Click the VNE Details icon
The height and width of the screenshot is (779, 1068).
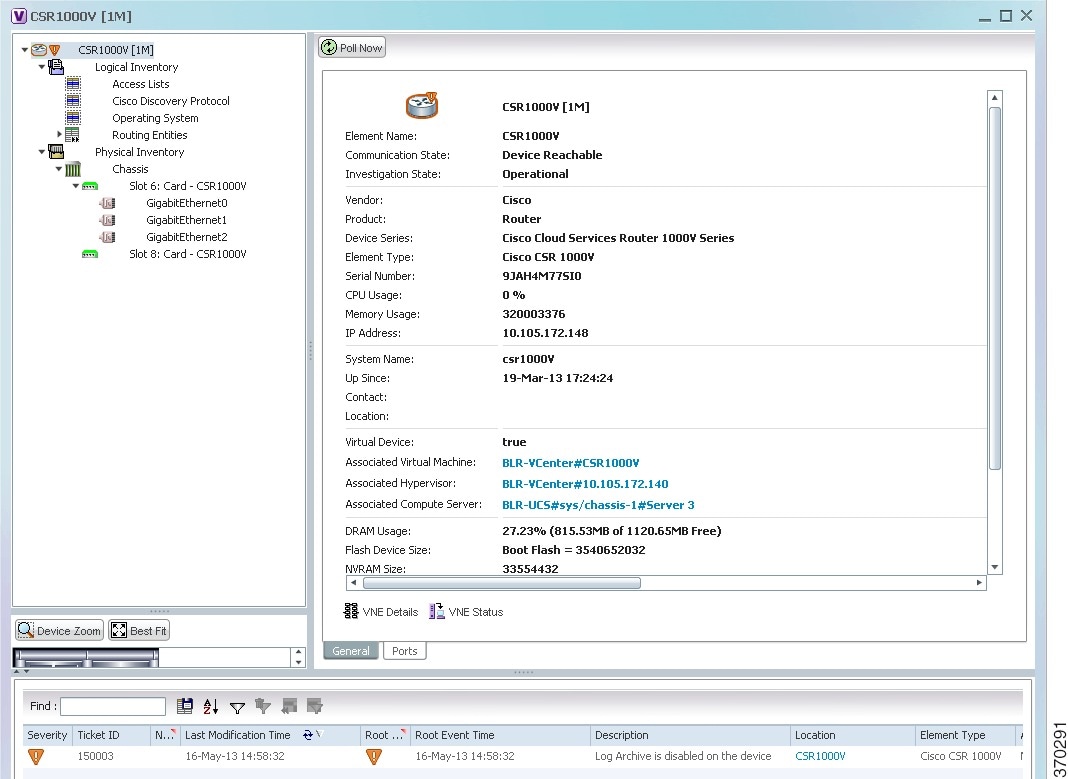(x=351, y=611)
